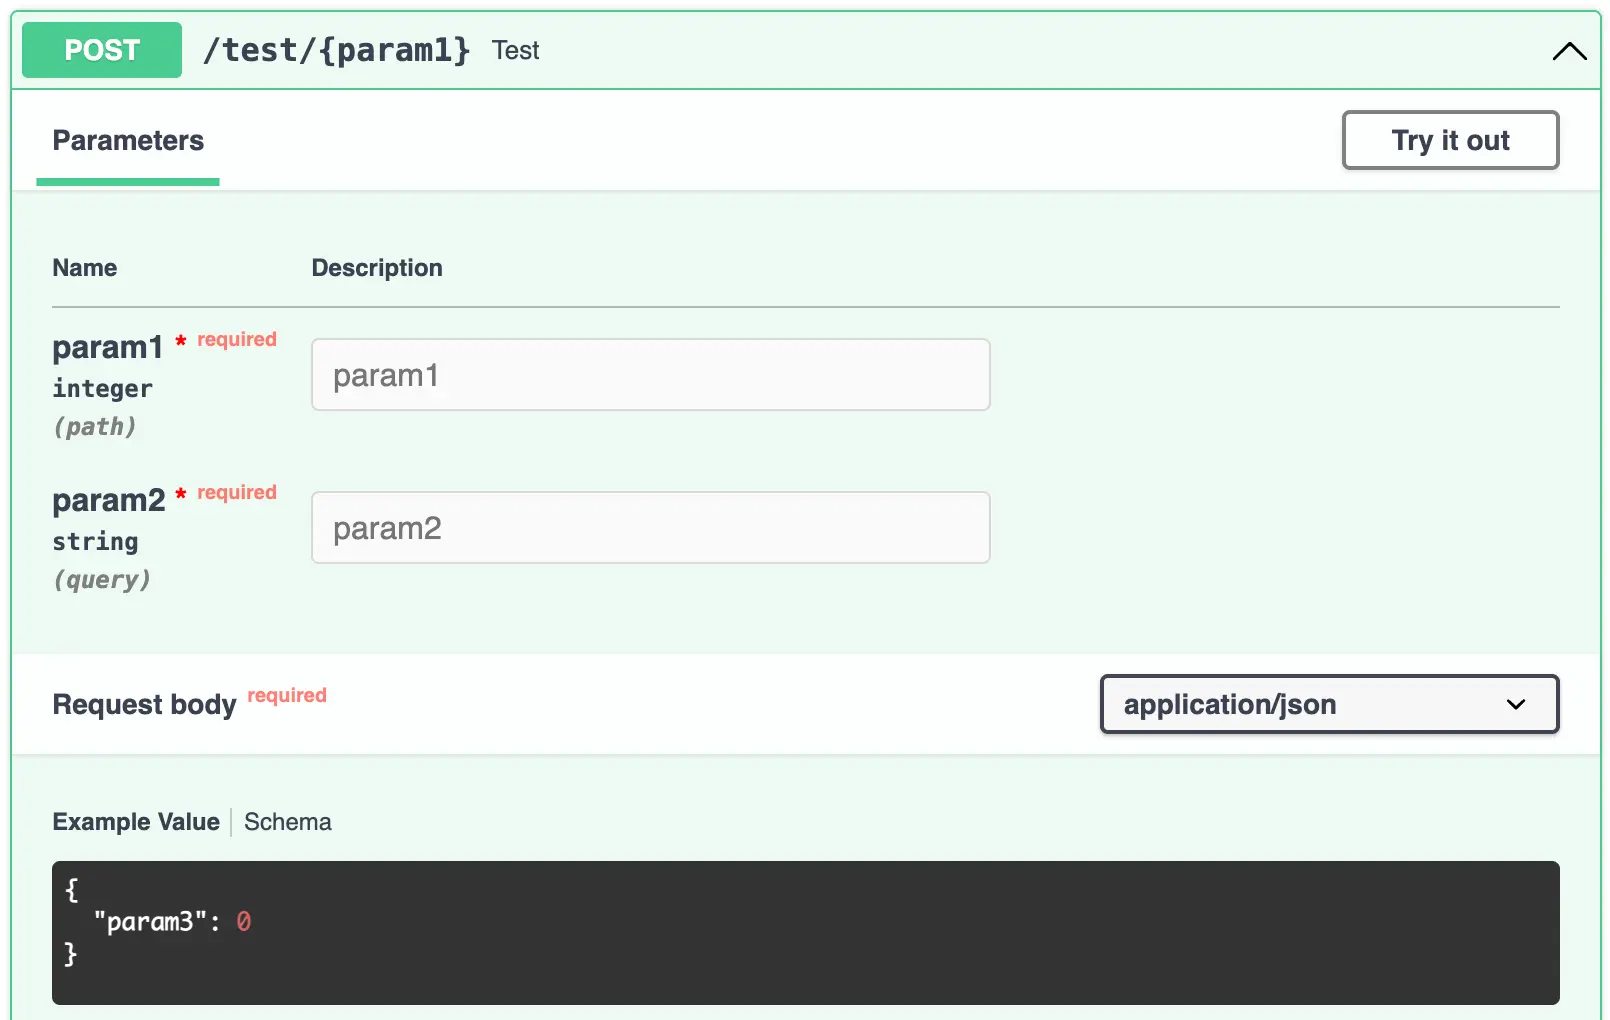Click the integer (path) type label
Viewport: 1610px width, 1020px height.
pyautogui.click(x=101, y=388)
